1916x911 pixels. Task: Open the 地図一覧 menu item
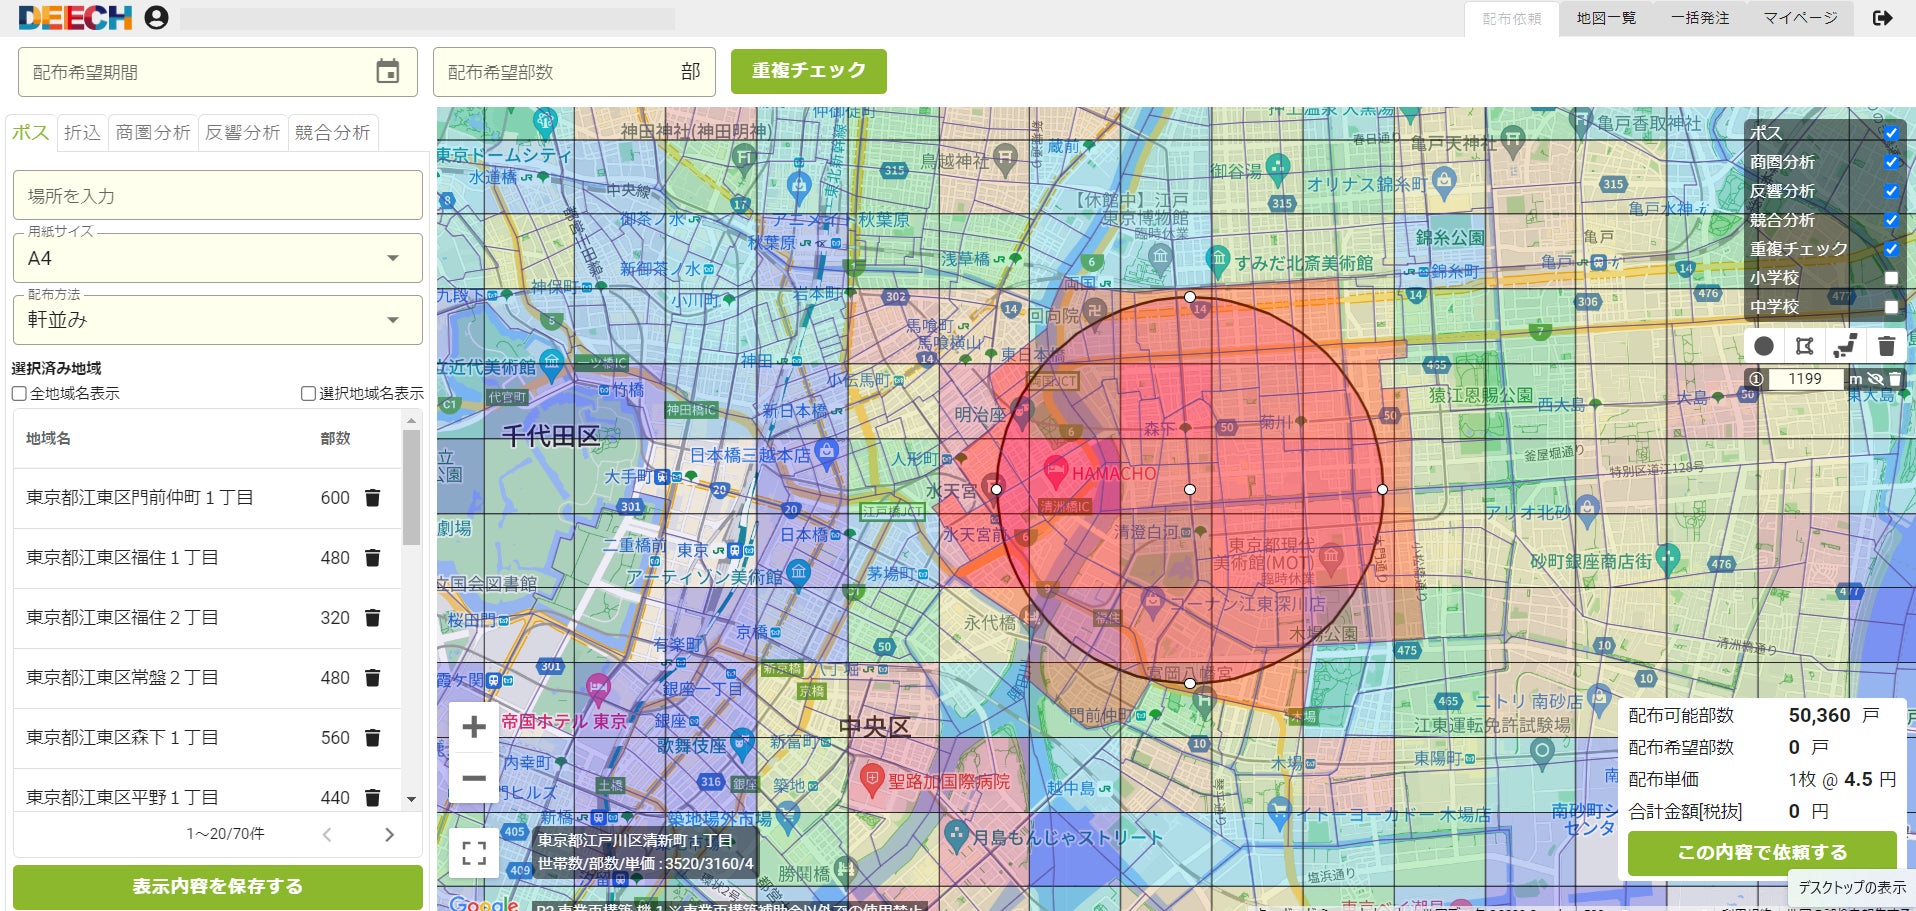point(1606,18)
